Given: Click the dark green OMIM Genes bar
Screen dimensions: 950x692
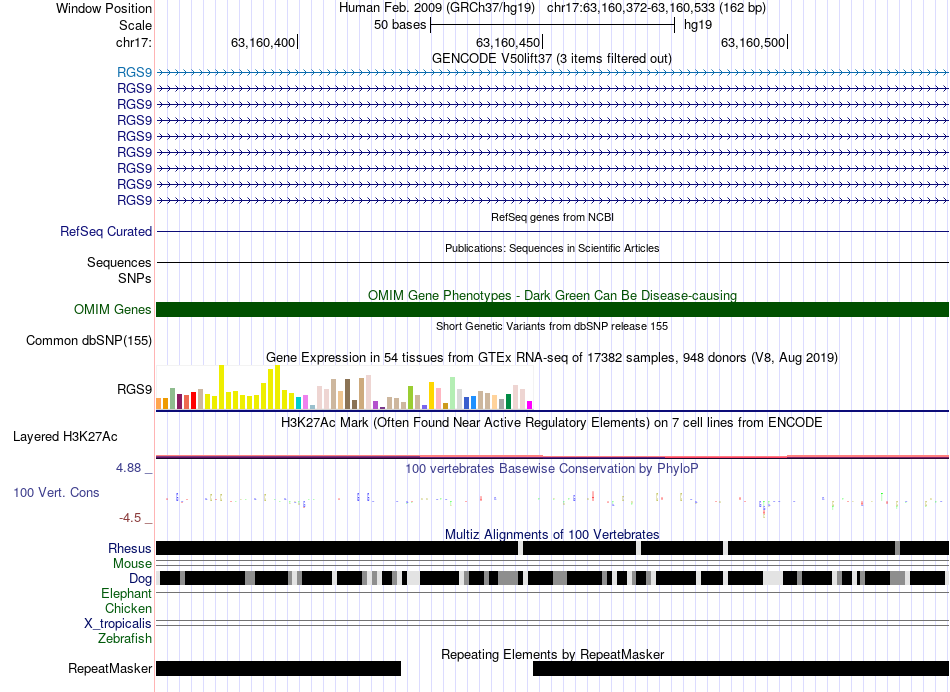Looking at the screenshot, I should click(x=552, y=310).
